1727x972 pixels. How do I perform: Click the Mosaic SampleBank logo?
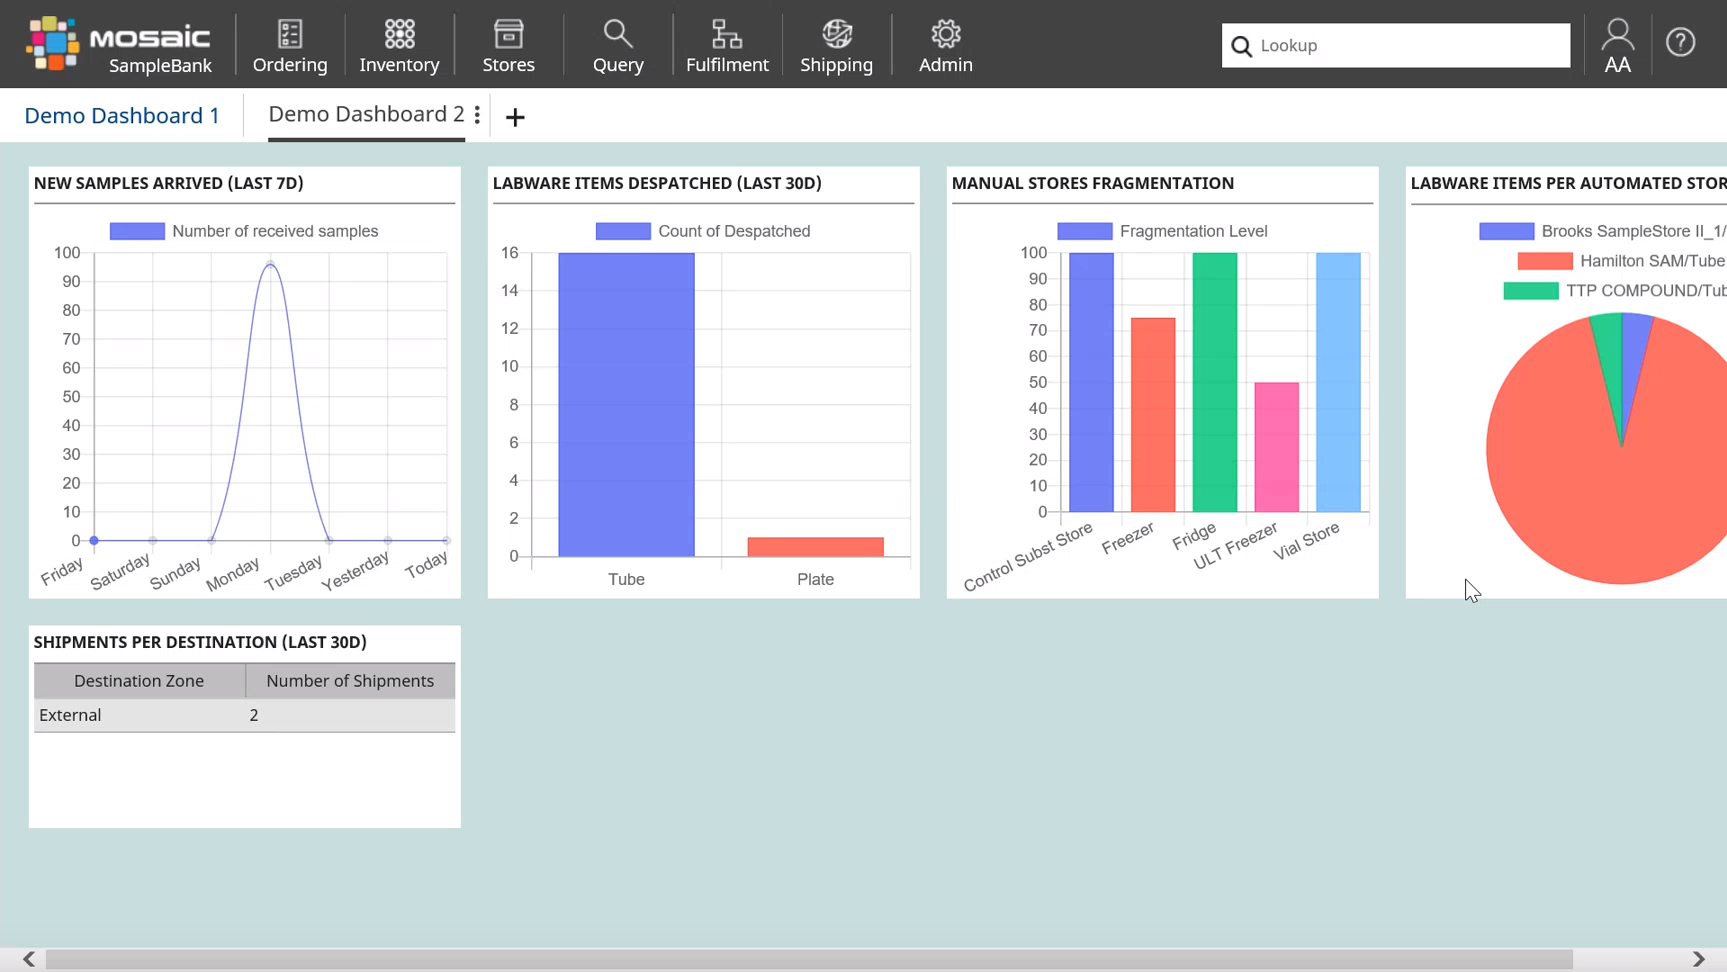click(x=120, y=44)
